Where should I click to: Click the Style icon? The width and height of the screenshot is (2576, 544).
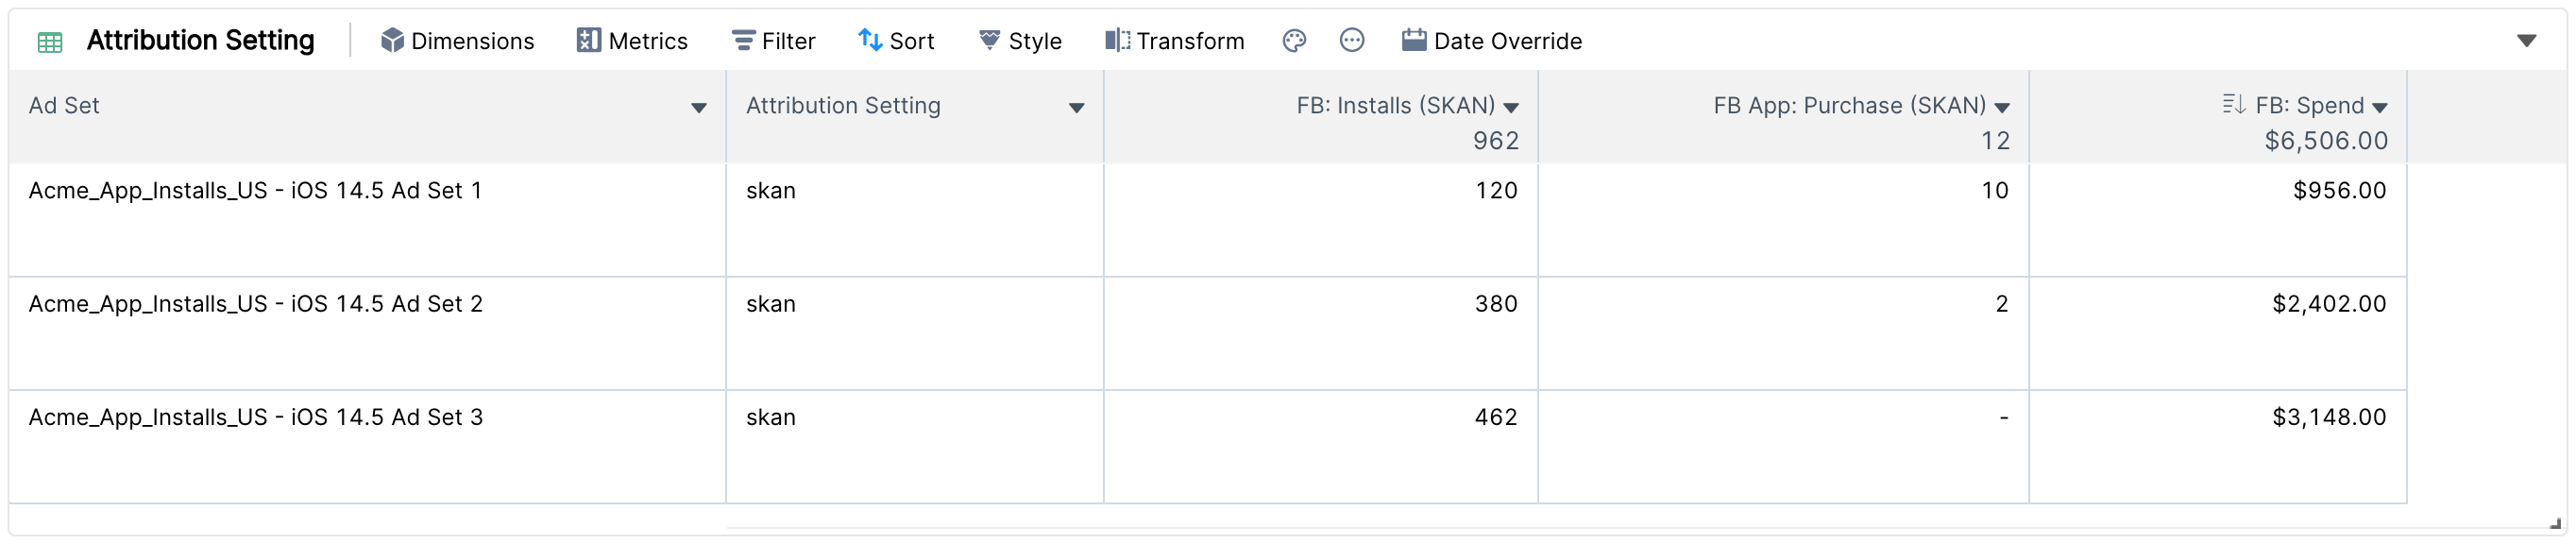(989, 40)
